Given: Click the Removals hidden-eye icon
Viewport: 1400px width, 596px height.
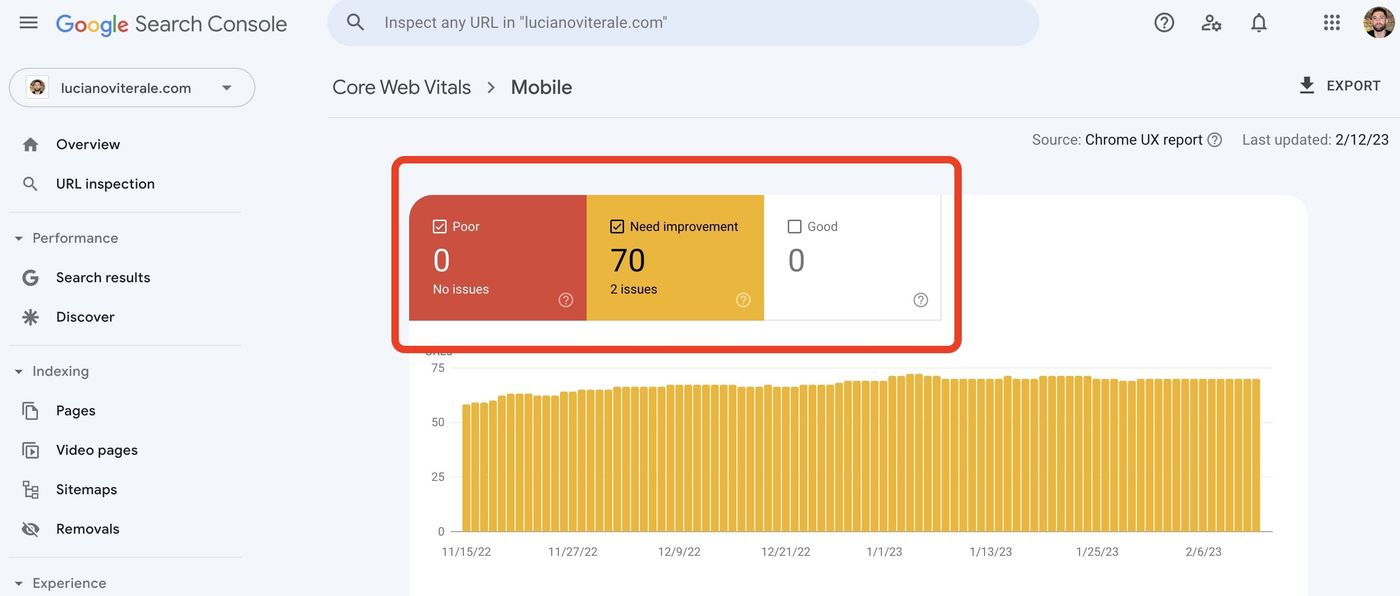Looking at the screenshot, I should coord(31,529).
